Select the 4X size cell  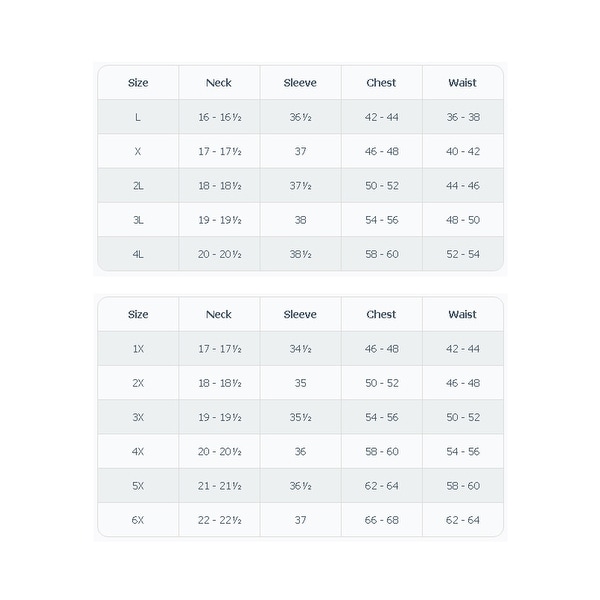click(x=138, y=451)
